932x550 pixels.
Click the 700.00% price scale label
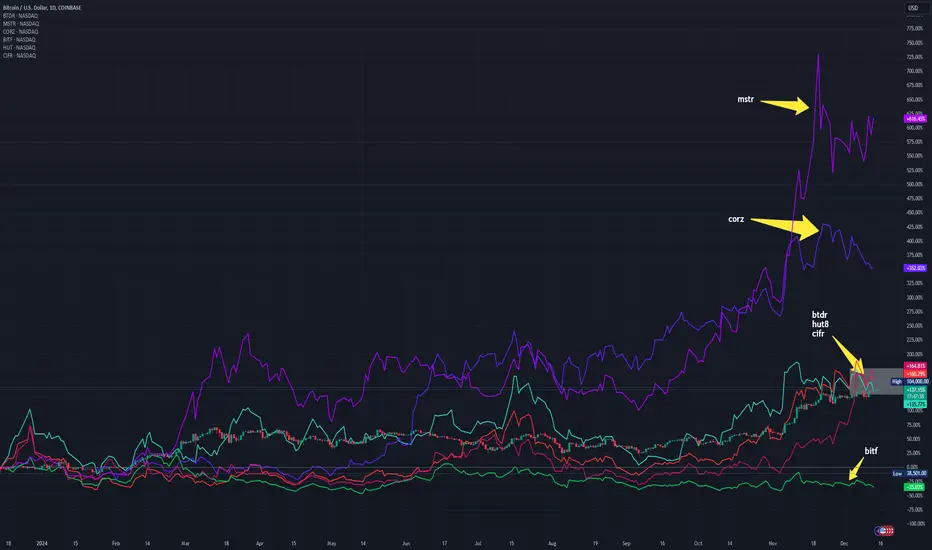point(915,71)
